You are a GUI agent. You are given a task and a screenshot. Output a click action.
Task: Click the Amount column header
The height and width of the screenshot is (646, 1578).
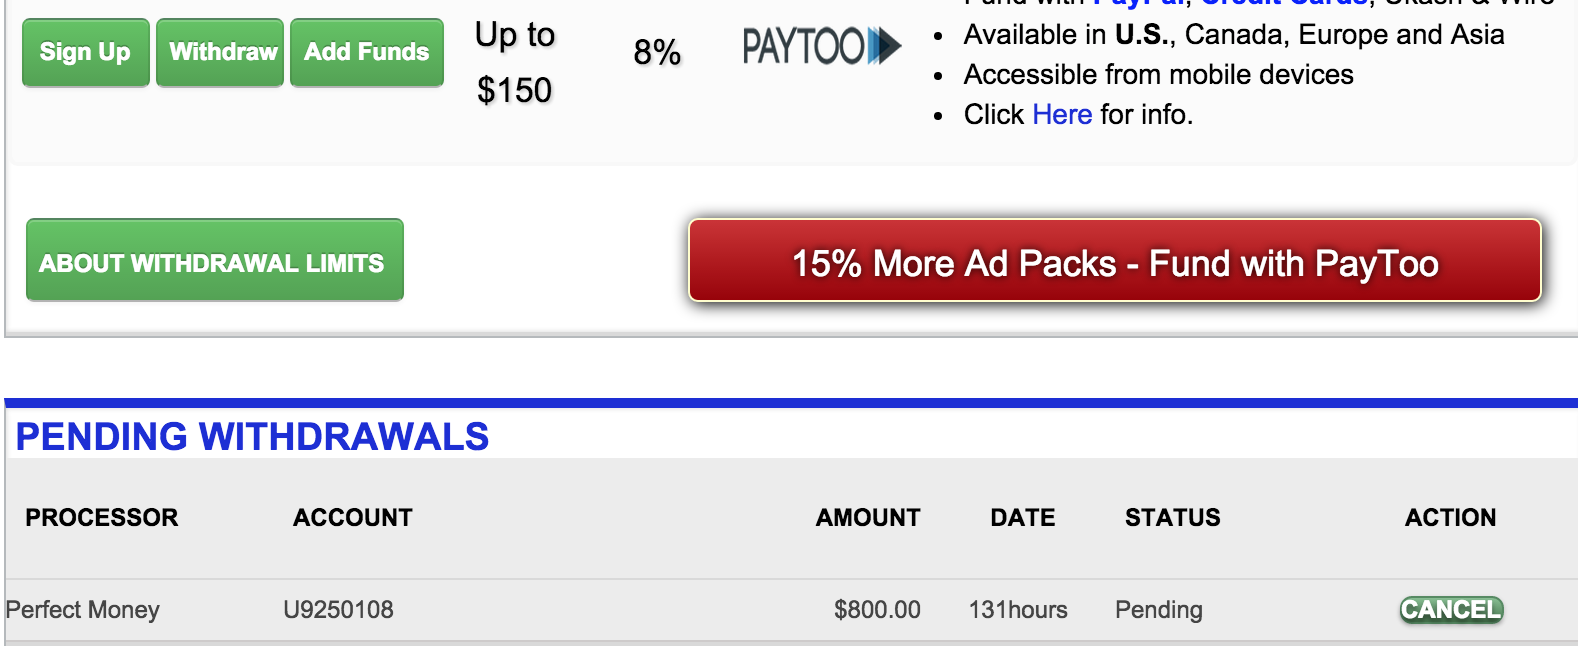868,518
